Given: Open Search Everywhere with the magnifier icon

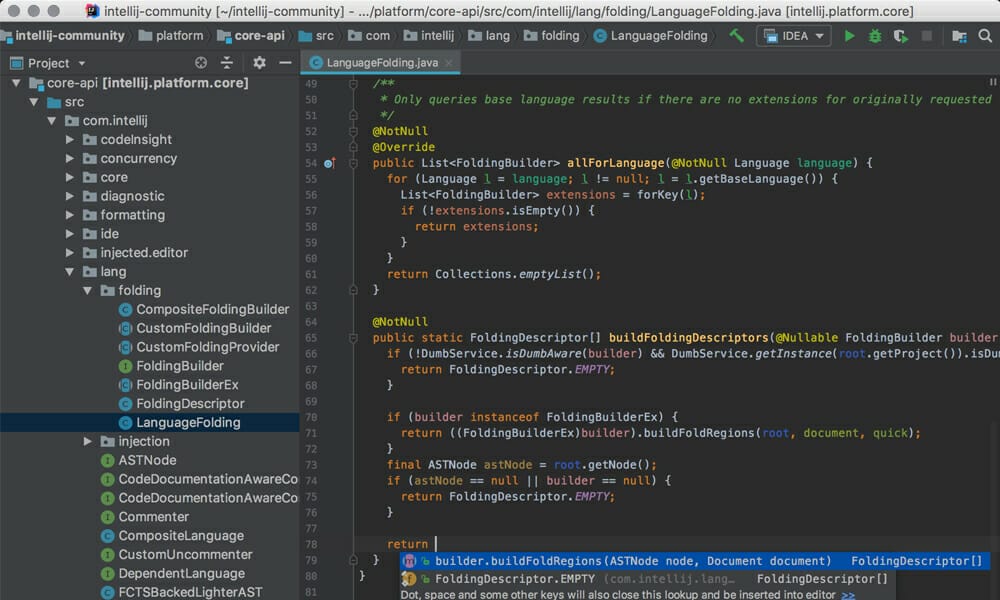Looking at the screenshot, I should [x=983, y=35].
